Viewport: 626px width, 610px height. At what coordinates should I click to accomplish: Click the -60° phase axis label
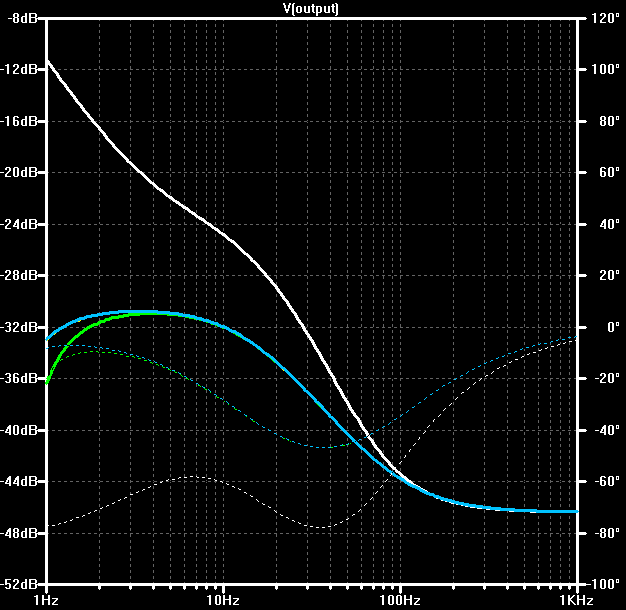coord(607,481)
